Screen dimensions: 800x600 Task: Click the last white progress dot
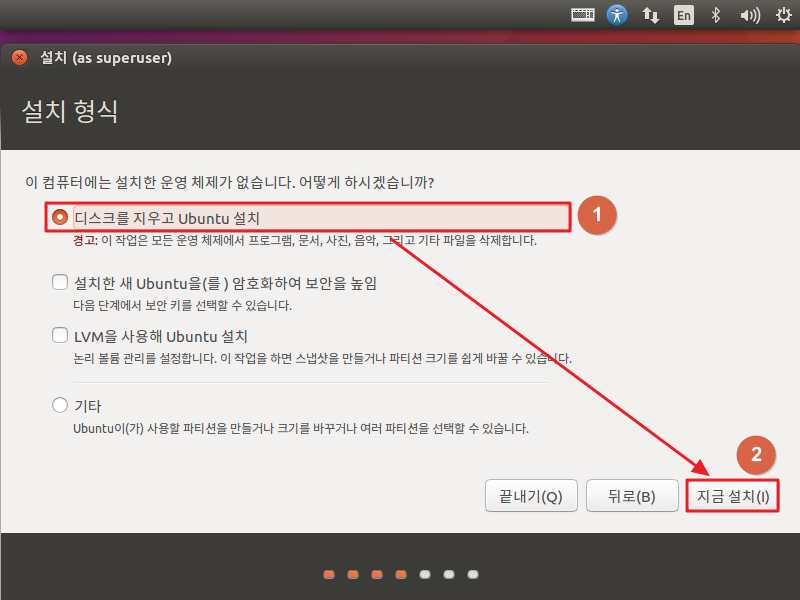tap(473, 574)
